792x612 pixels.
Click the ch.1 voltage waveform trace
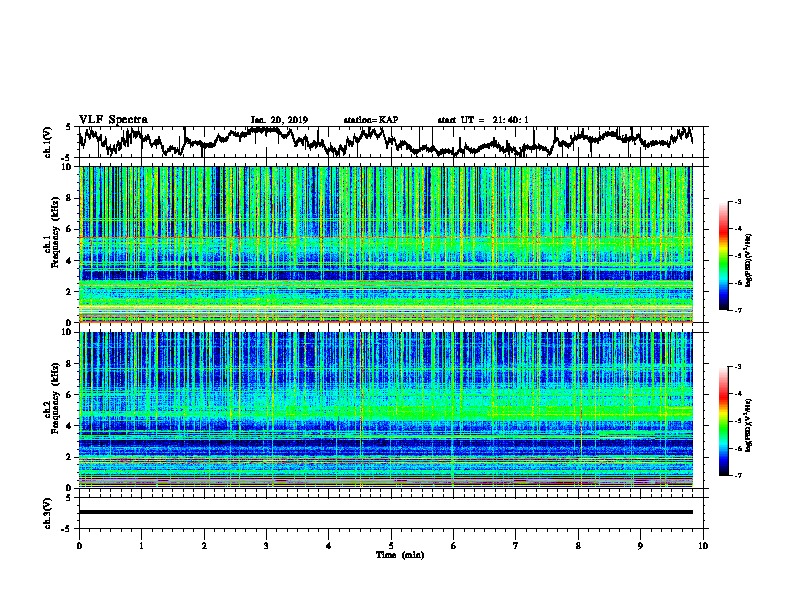386,142
